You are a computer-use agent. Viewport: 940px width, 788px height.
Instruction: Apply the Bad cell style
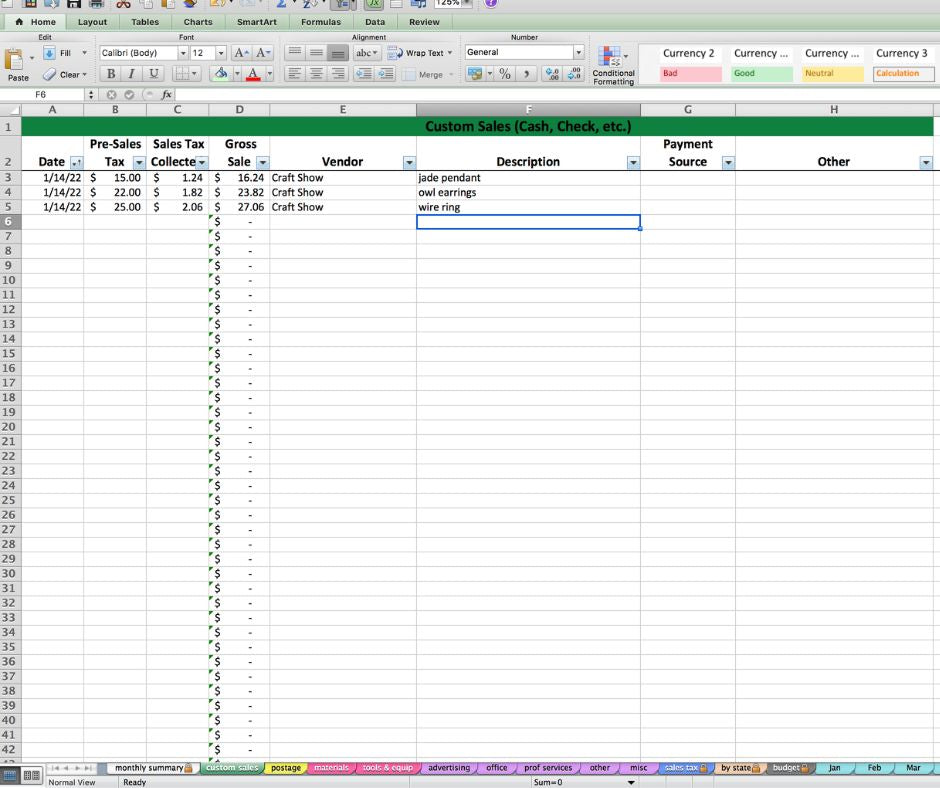690,74
